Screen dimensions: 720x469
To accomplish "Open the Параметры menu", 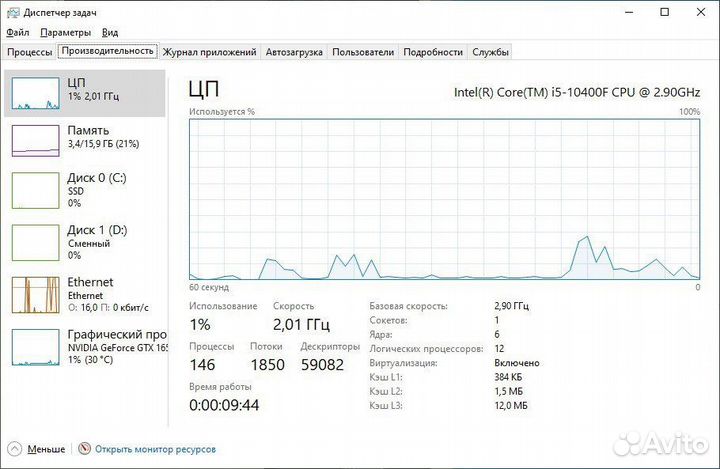I will (65, 32).
